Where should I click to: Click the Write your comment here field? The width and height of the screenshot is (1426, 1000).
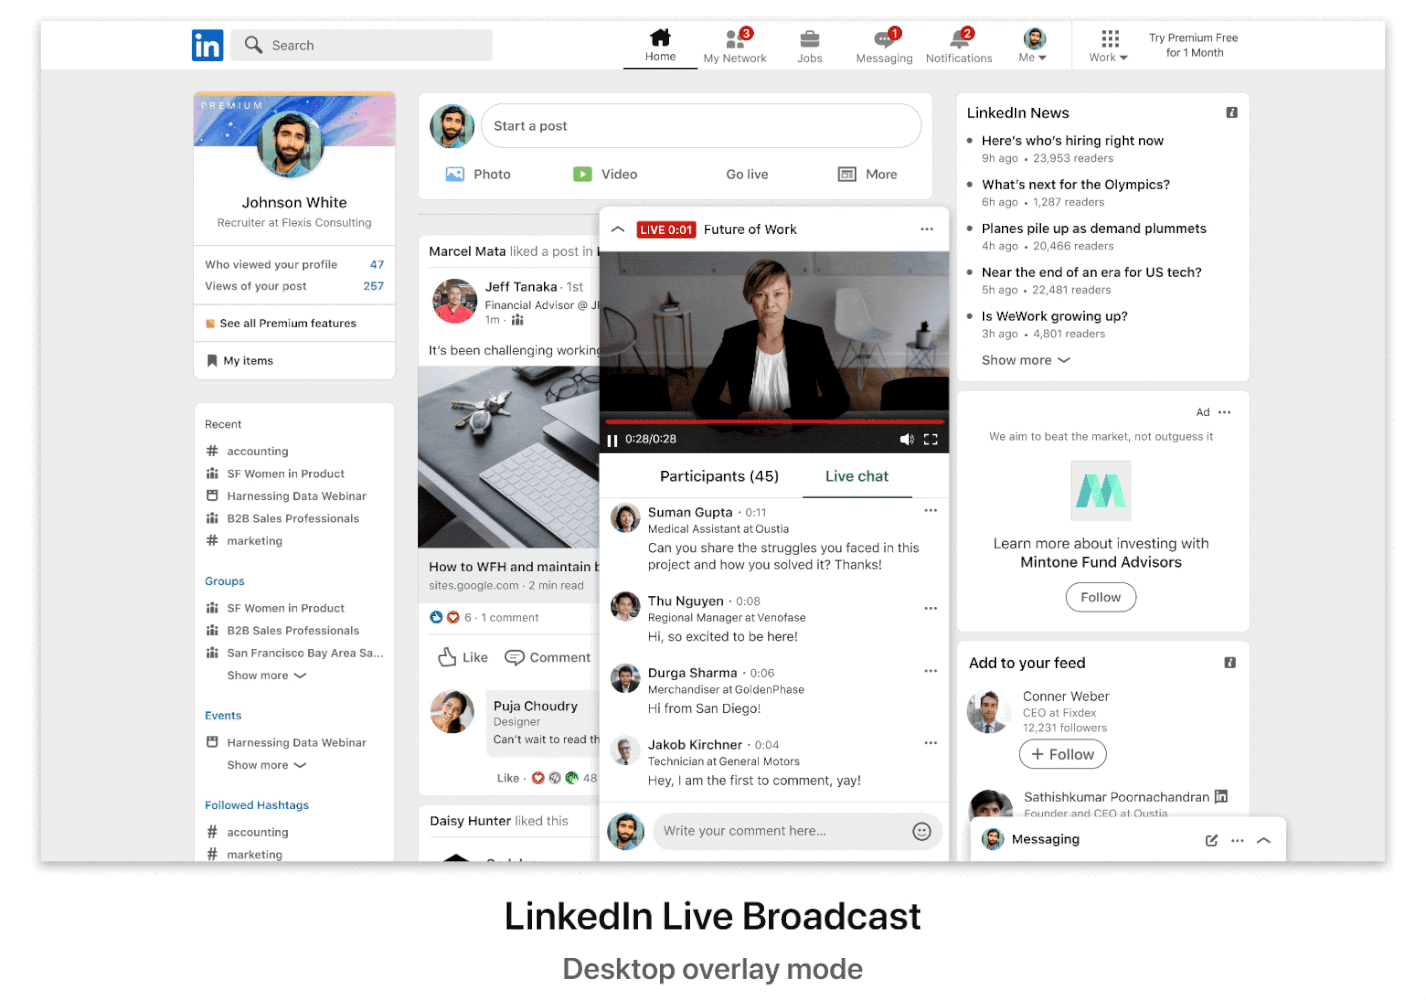pyautogui.click(x=797, y=831)
